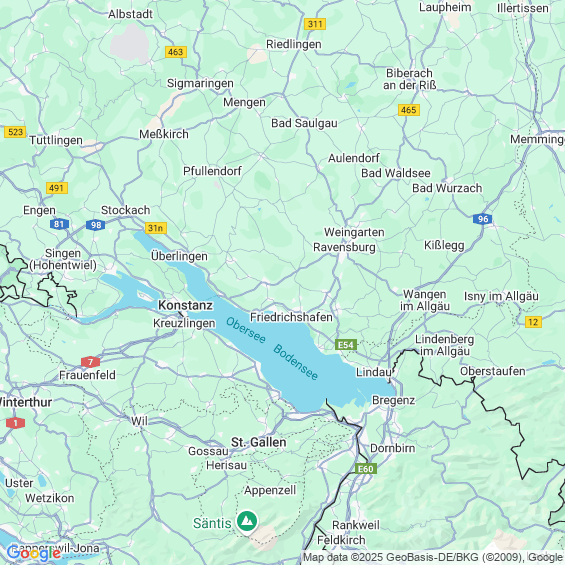The image size is (565, 565).
Task: Click the St. Gallen city label
Action: [259, 442]
